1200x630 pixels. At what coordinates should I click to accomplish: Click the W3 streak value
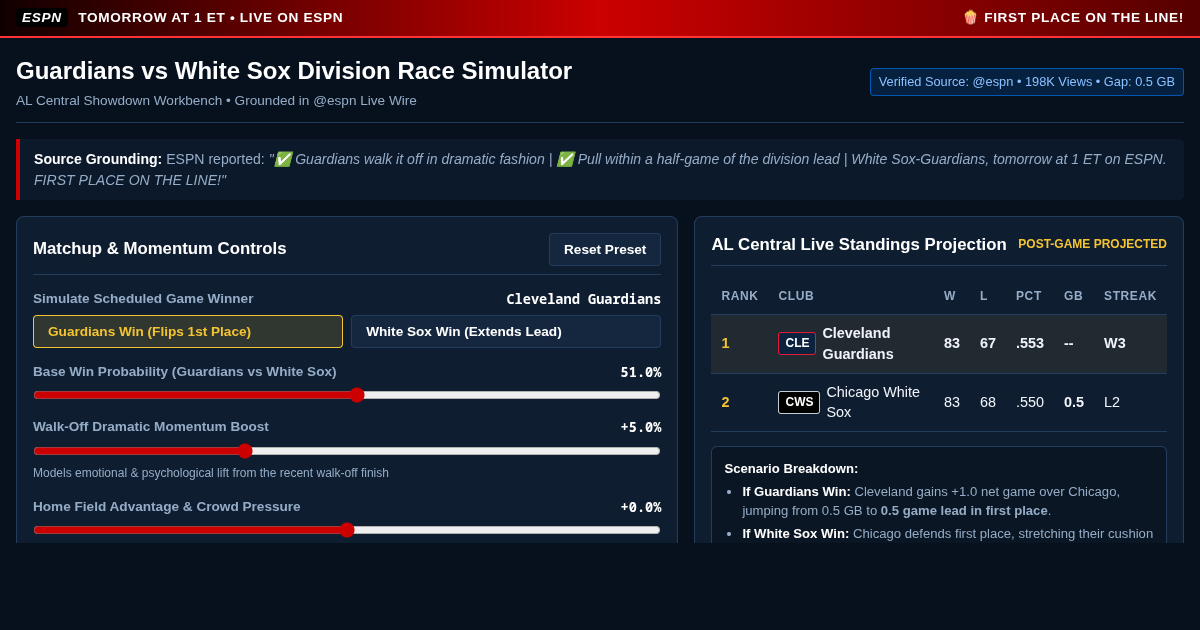pyautogui.click(x=1115, y=343)
